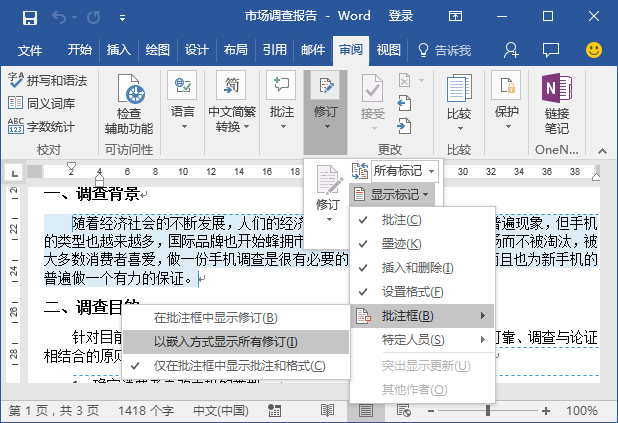This screenshot has width=618, height=423.
Task: Select 以嵌入方式显示所有修订(I)
Action: coord(236,342)
